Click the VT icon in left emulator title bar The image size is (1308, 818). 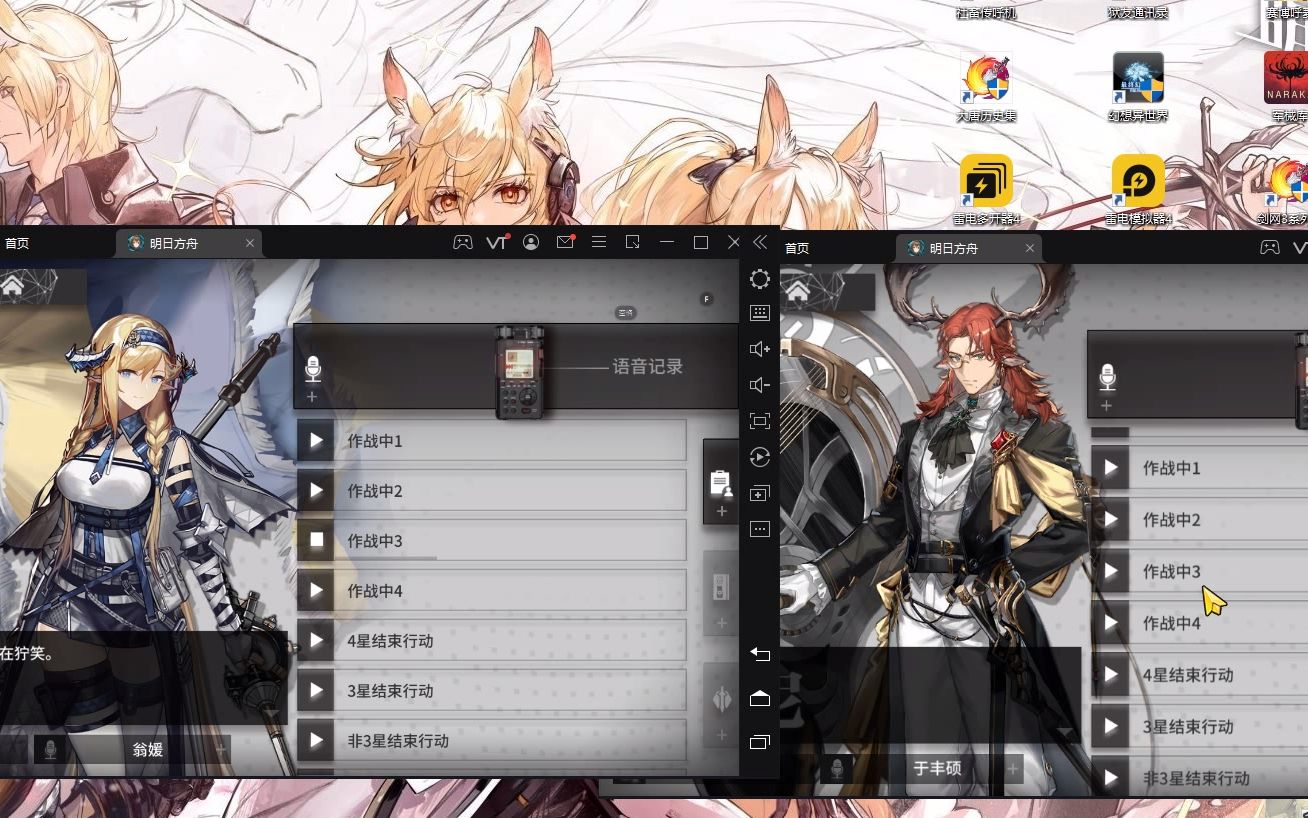(497, 242)
